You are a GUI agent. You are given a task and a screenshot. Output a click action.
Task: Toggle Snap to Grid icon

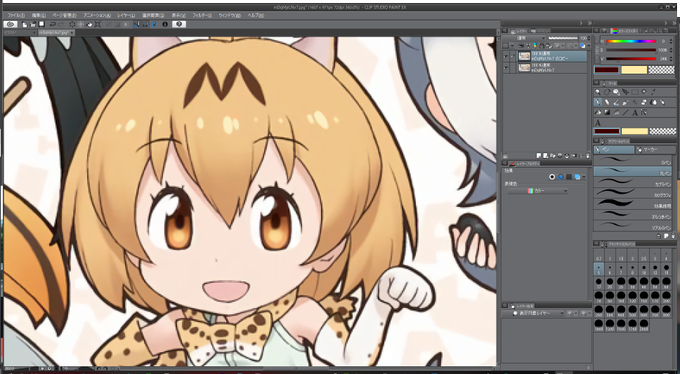coord(154,24)
